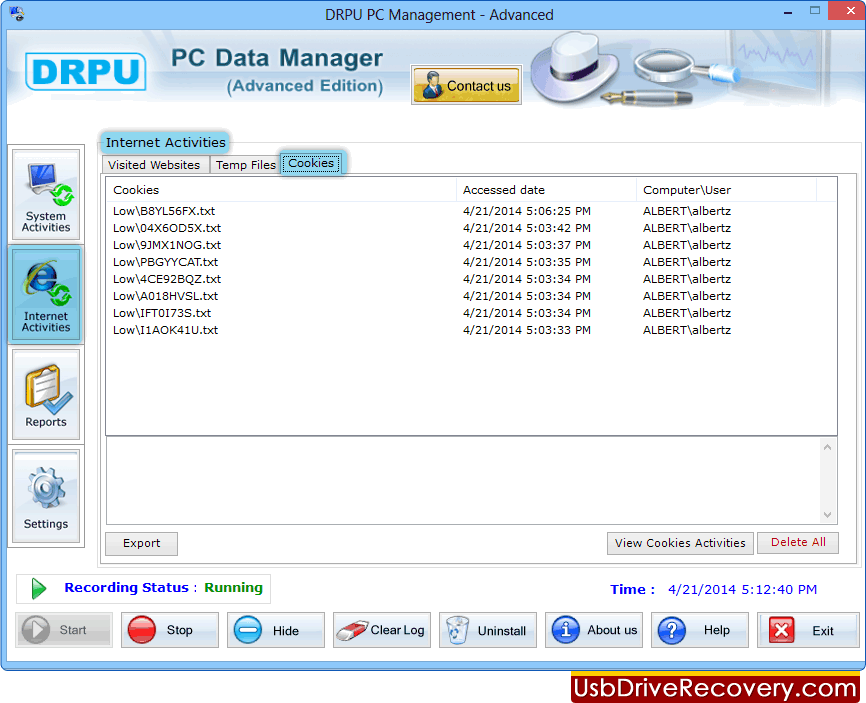Click the Start recording button

click(x=64, y=630)
